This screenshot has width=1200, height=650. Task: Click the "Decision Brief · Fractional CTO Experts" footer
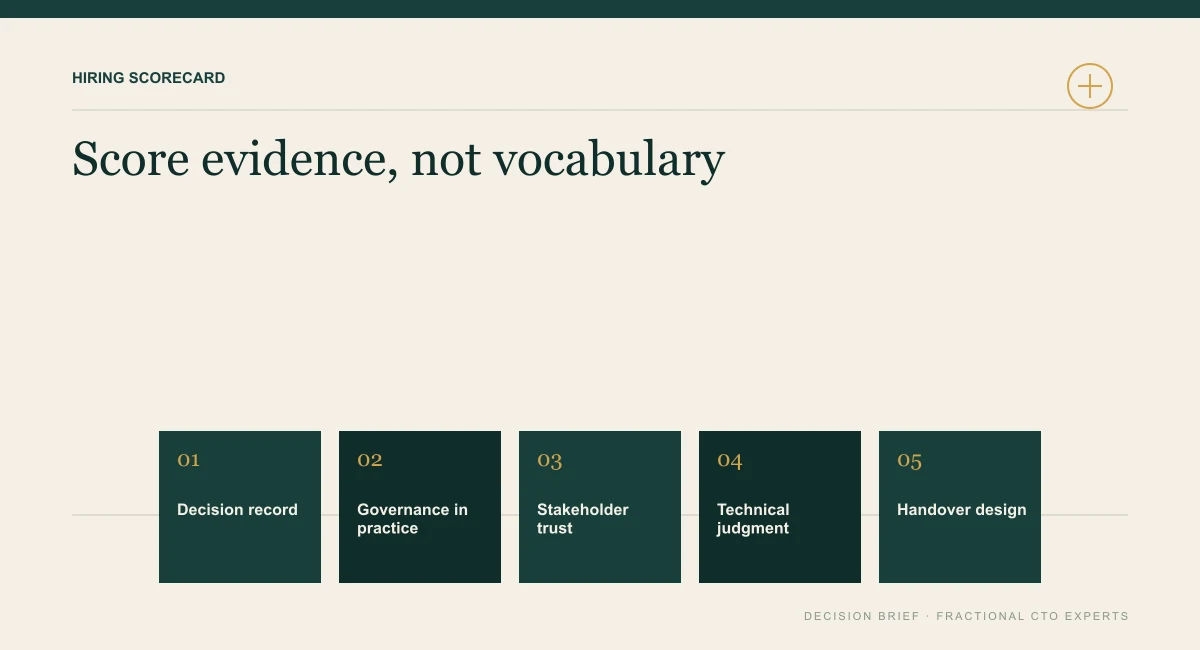[966, 616]
